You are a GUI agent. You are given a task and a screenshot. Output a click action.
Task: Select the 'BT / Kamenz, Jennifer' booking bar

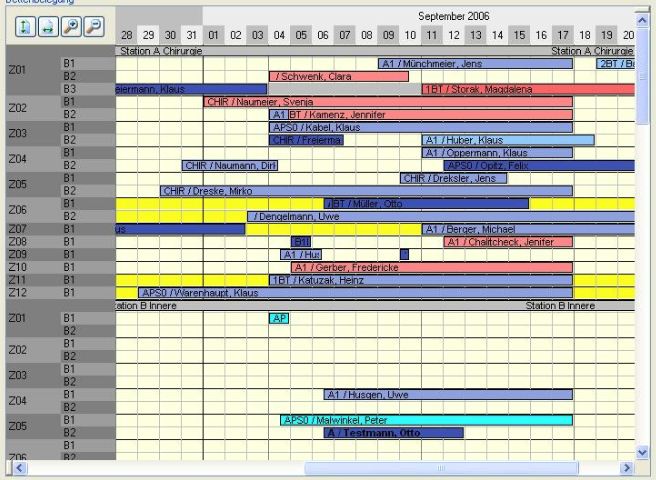(430, 115)
